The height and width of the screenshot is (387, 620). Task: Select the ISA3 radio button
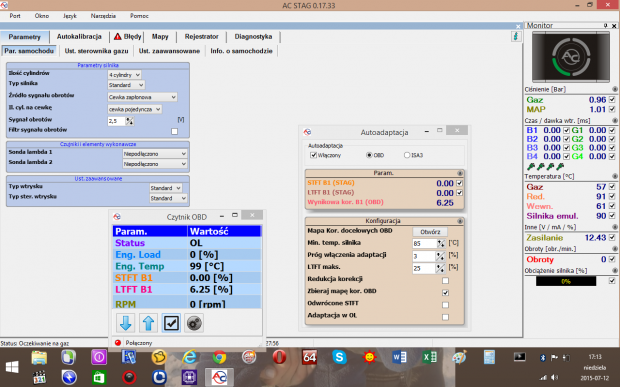[x=407, y=155]
